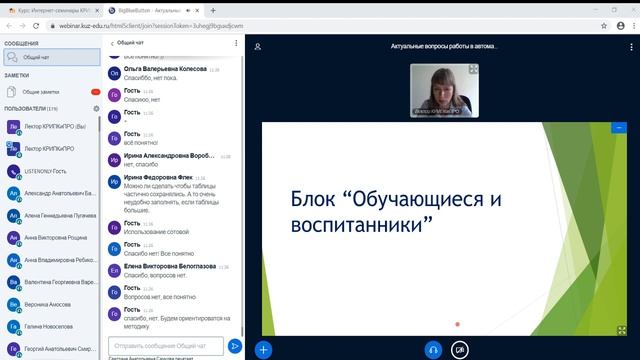This screenshot has width=640, height=360.
Task: Reload the webinar page
Action: (x=36, y=26)
